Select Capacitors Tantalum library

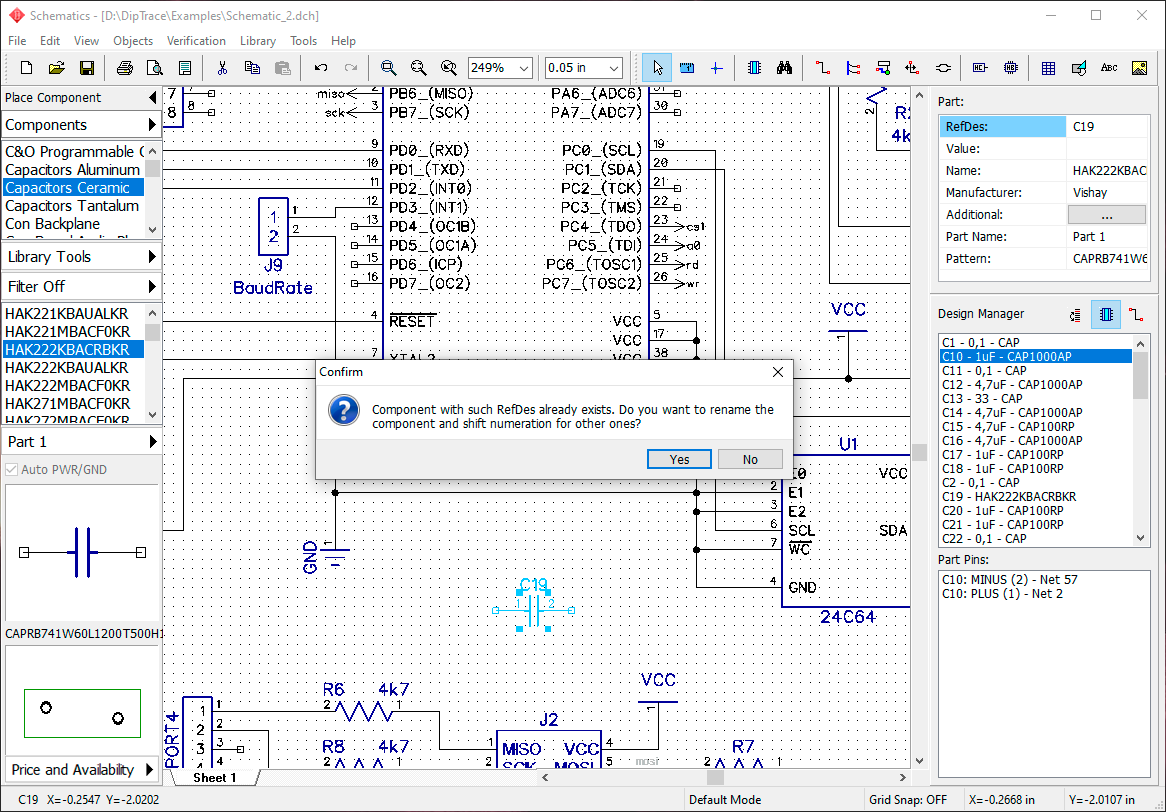point(72,206)
